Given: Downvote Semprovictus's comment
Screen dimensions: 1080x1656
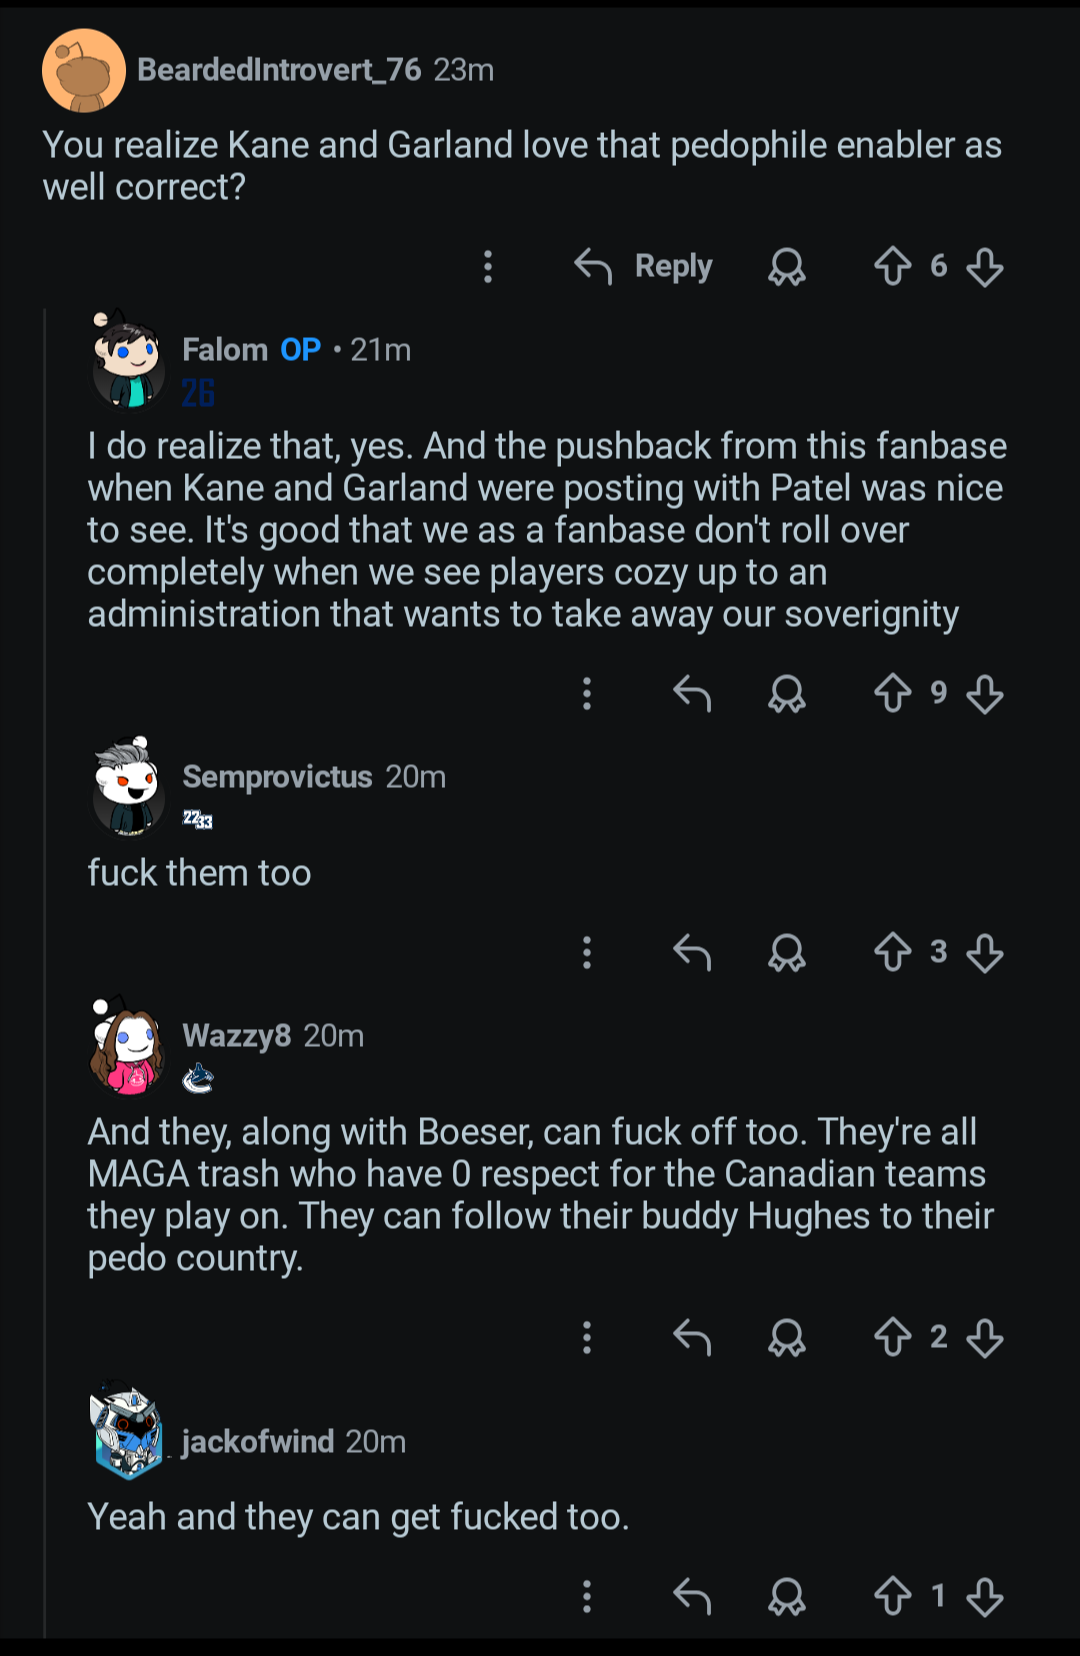Looking at the screenshot, I should 985,952.
